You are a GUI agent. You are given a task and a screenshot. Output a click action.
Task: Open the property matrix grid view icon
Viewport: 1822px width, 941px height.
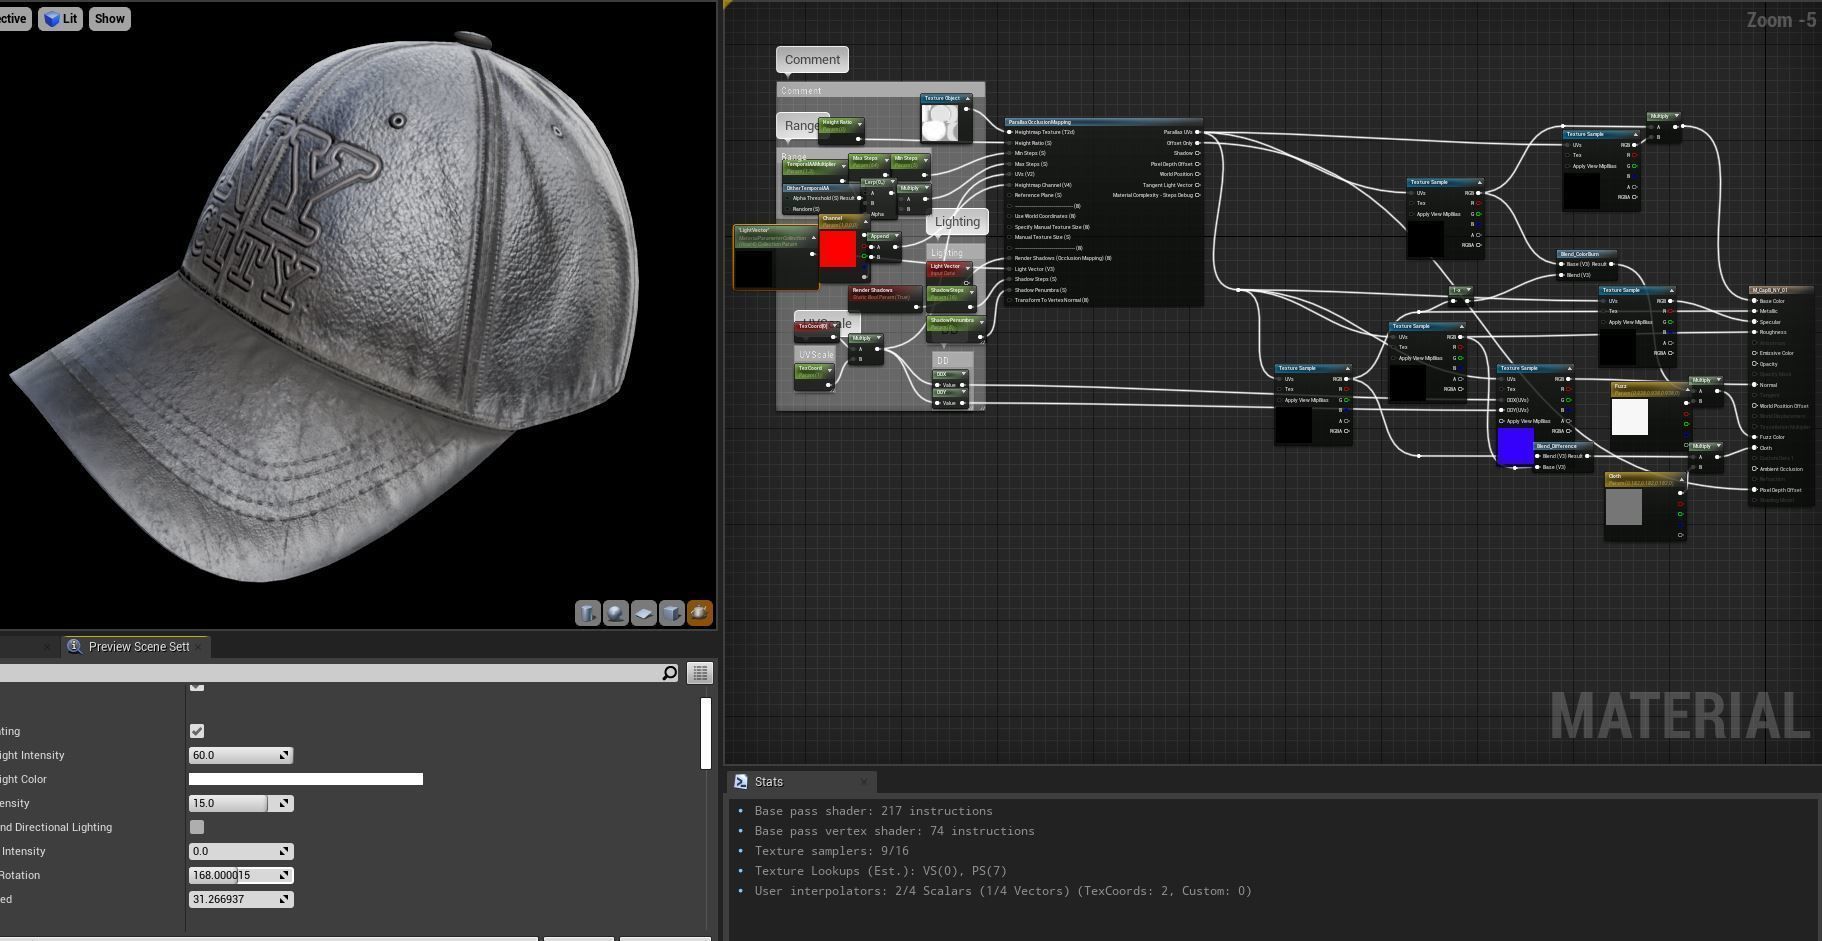point(699,673)
